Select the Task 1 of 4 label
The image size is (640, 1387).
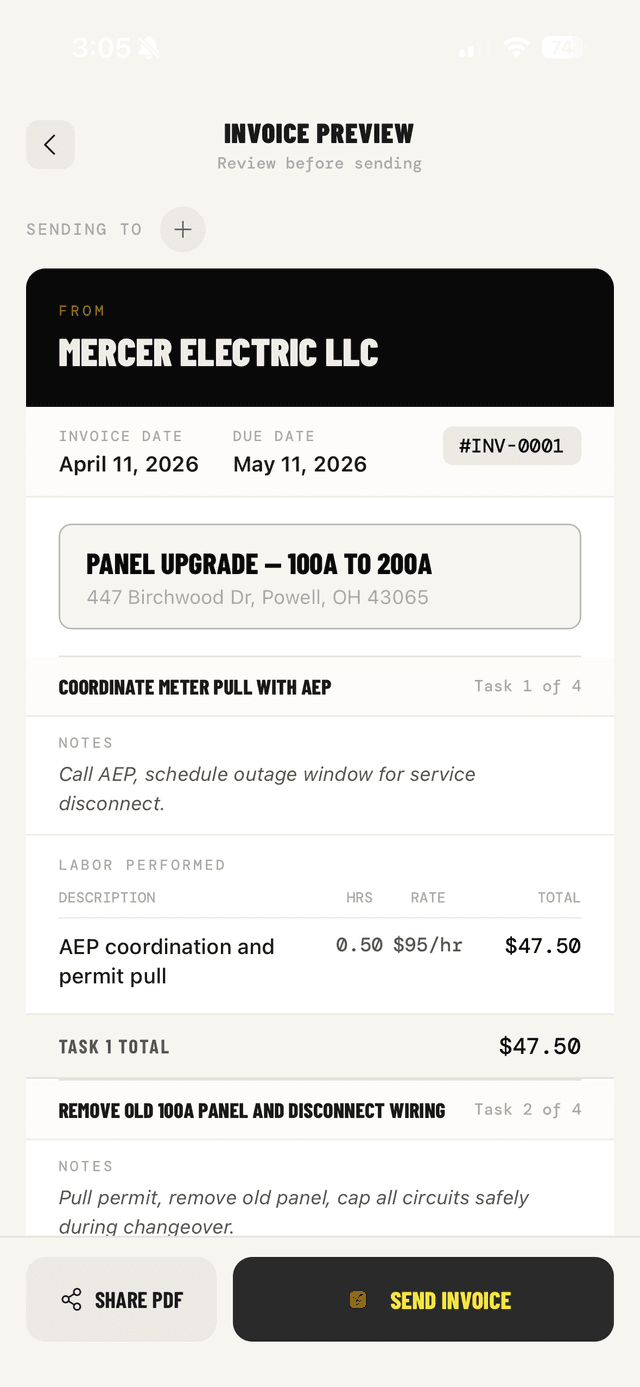click(x=527, y=686)
